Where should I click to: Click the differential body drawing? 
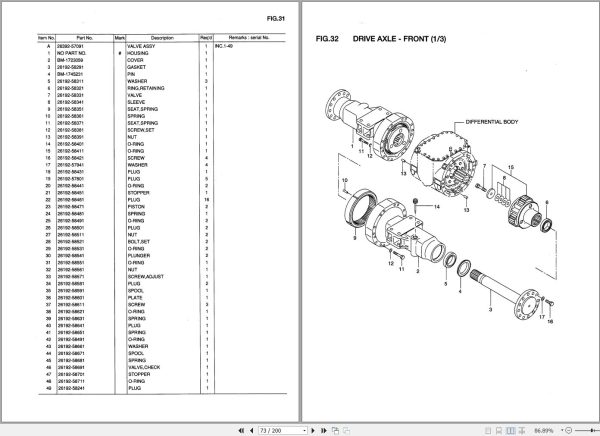tap(444, 164)
